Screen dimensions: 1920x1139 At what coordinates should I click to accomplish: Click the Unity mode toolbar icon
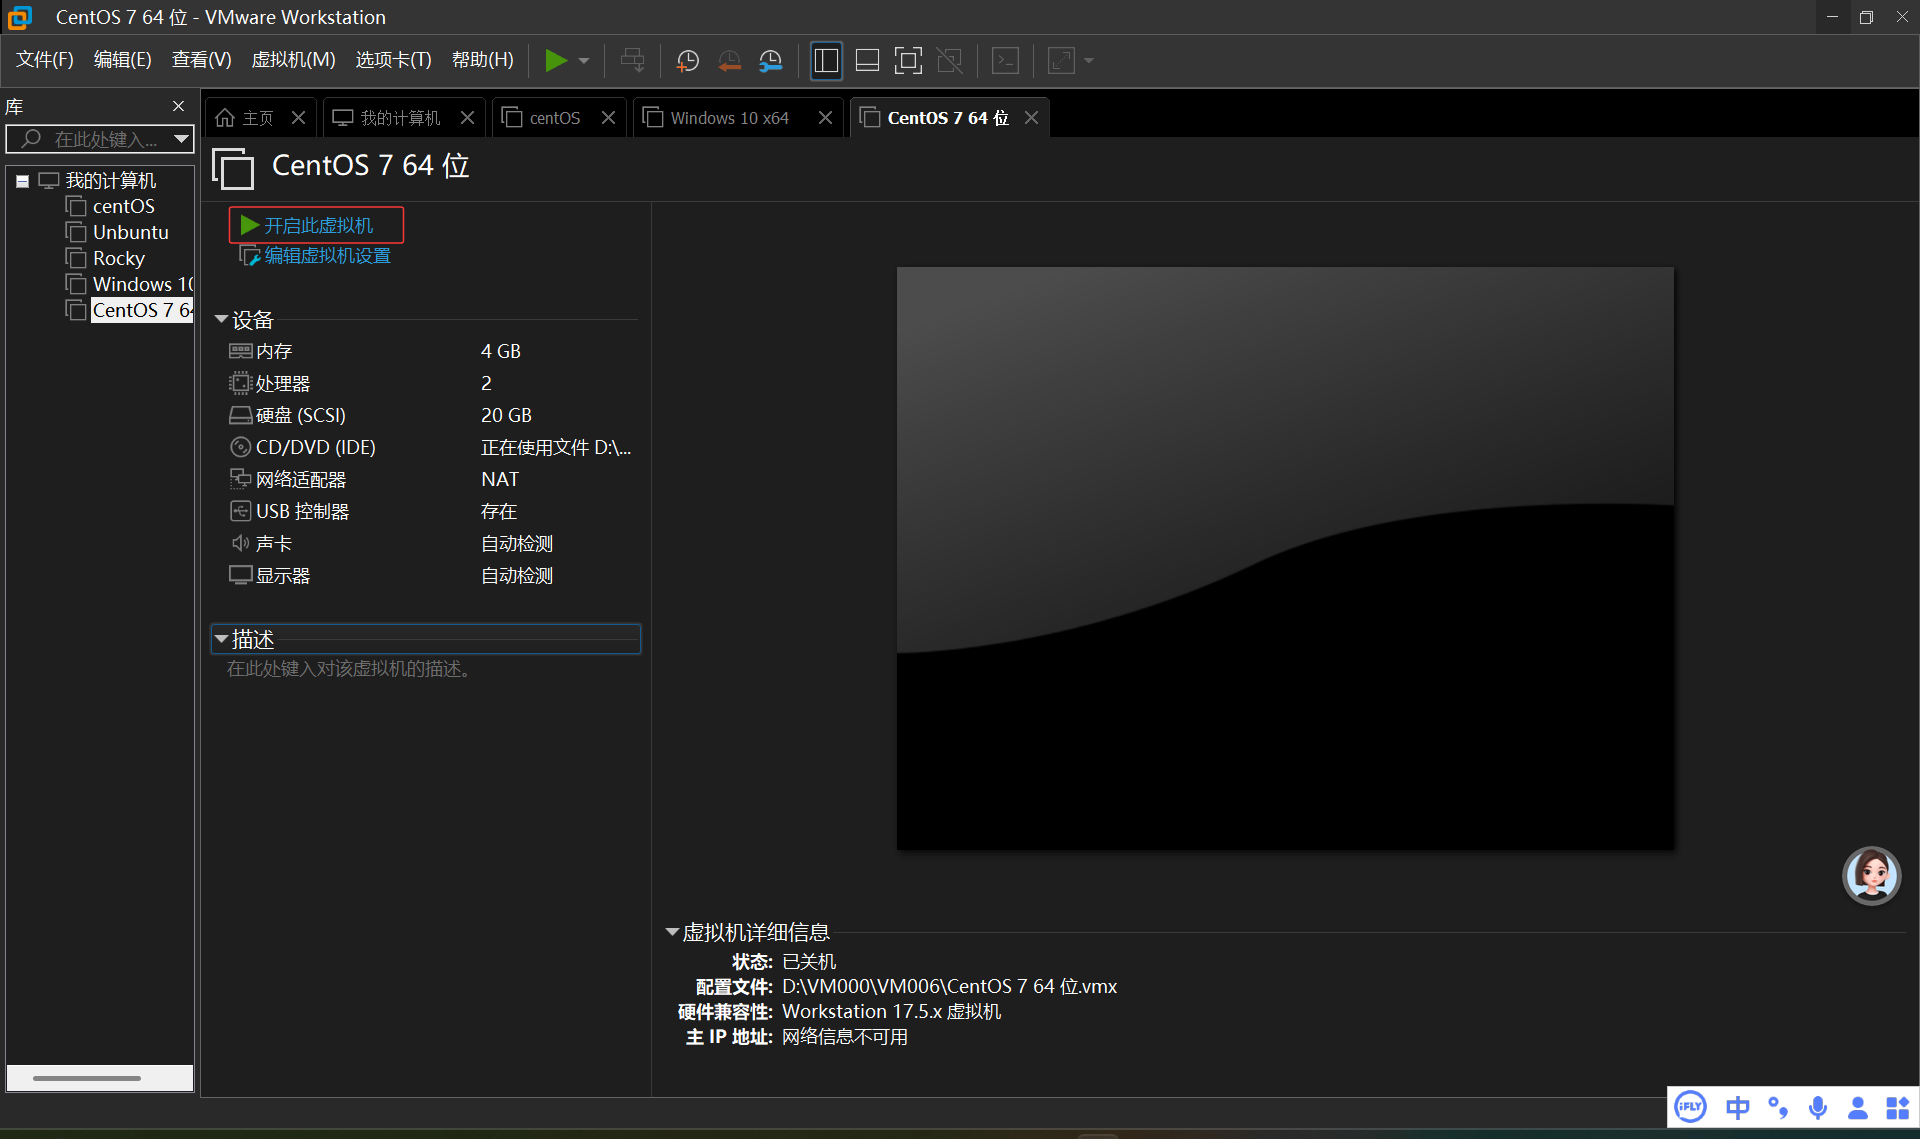[x=949, y=61]
